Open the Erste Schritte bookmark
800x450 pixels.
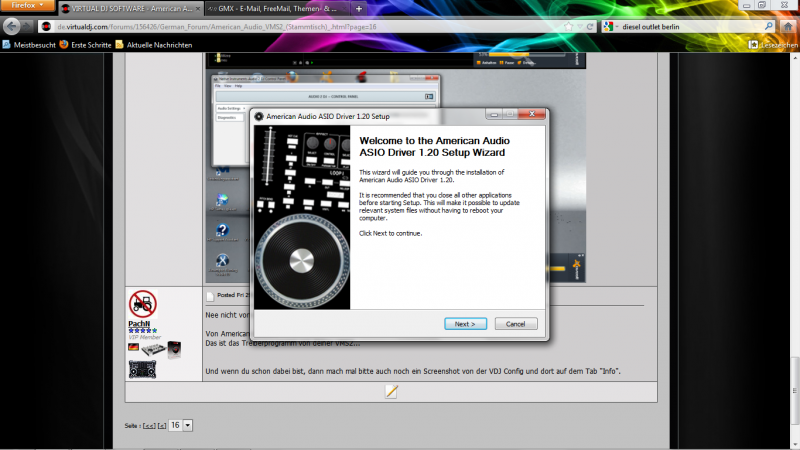tap(86, 45)
